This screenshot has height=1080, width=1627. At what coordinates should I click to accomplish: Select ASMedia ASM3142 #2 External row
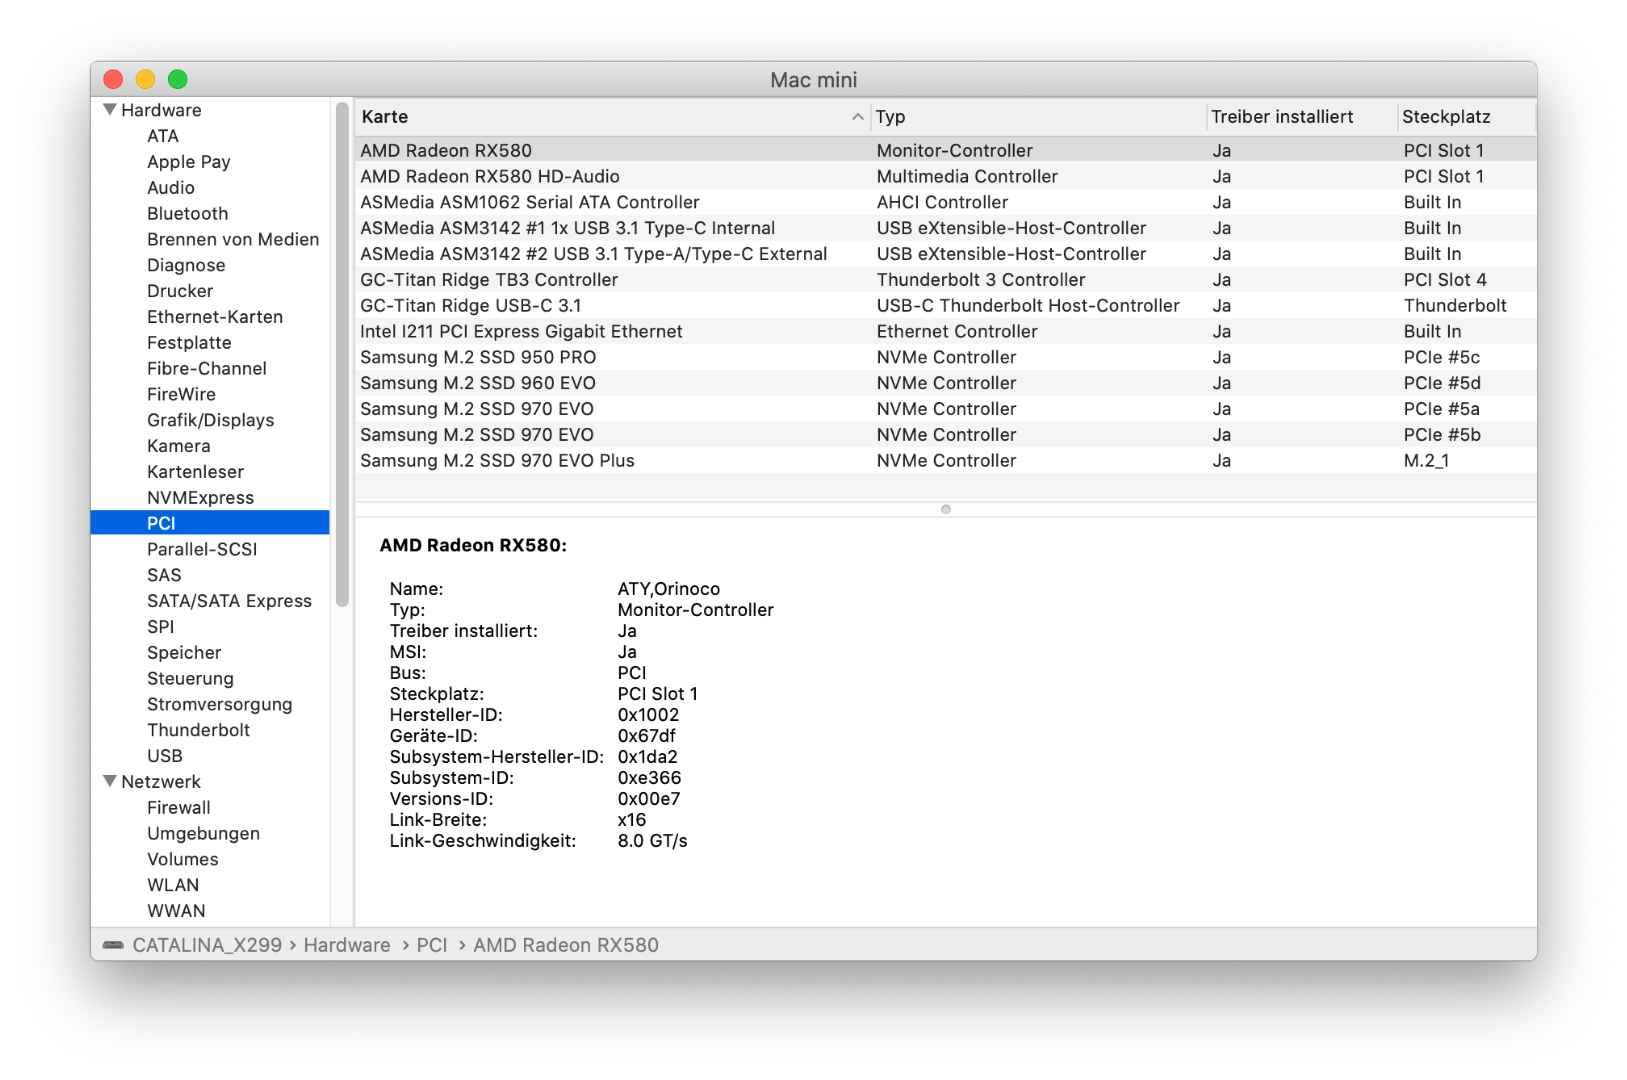[945, 254]
